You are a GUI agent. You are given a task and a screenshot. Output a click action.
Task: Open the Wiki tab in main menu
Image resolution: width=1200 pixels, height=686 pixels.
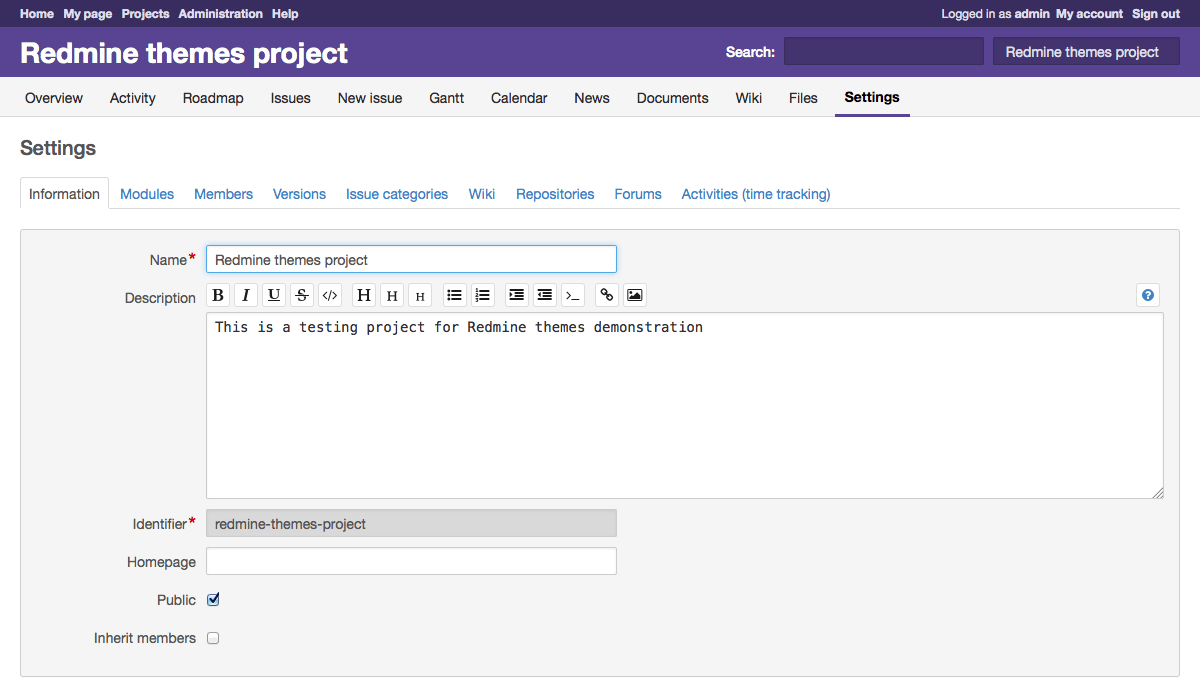pyautogui.click(x=749, y=98)
